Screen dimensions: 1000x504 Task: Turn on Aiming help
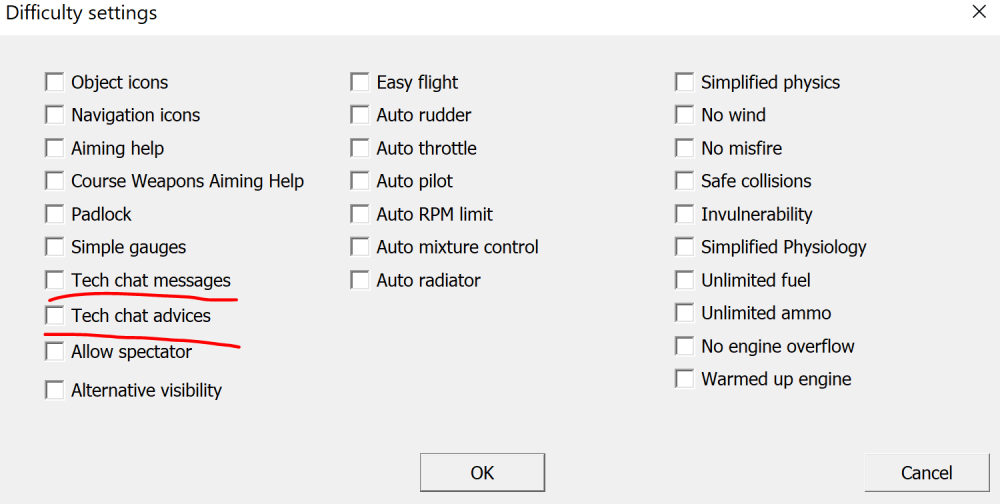(x=54, y=148)
